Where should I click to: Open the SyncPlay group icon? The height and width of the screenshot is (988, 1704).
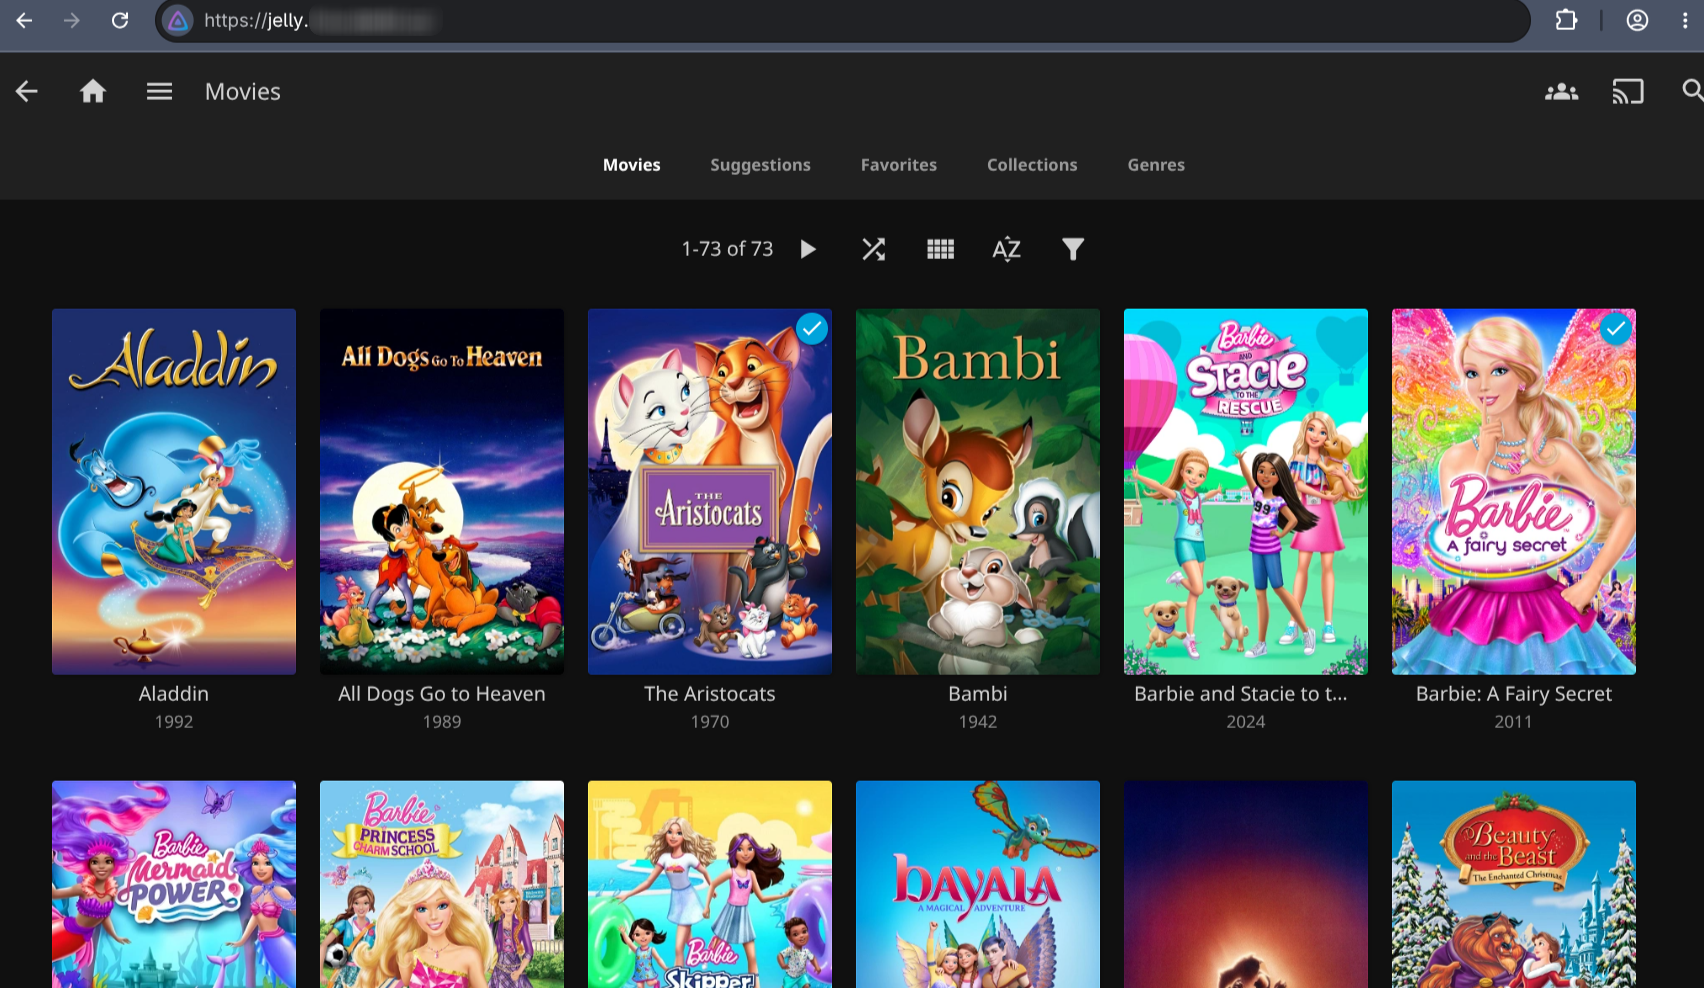click(x=1561, y=92)
